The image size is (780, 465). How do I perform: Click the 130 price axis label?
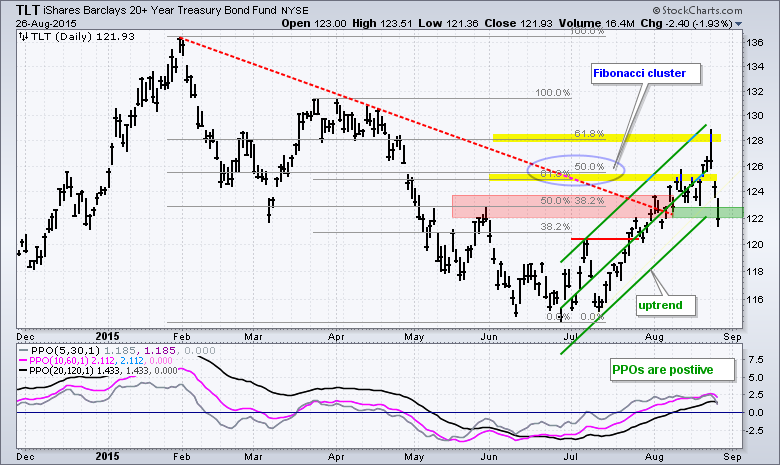coord(755,115)
